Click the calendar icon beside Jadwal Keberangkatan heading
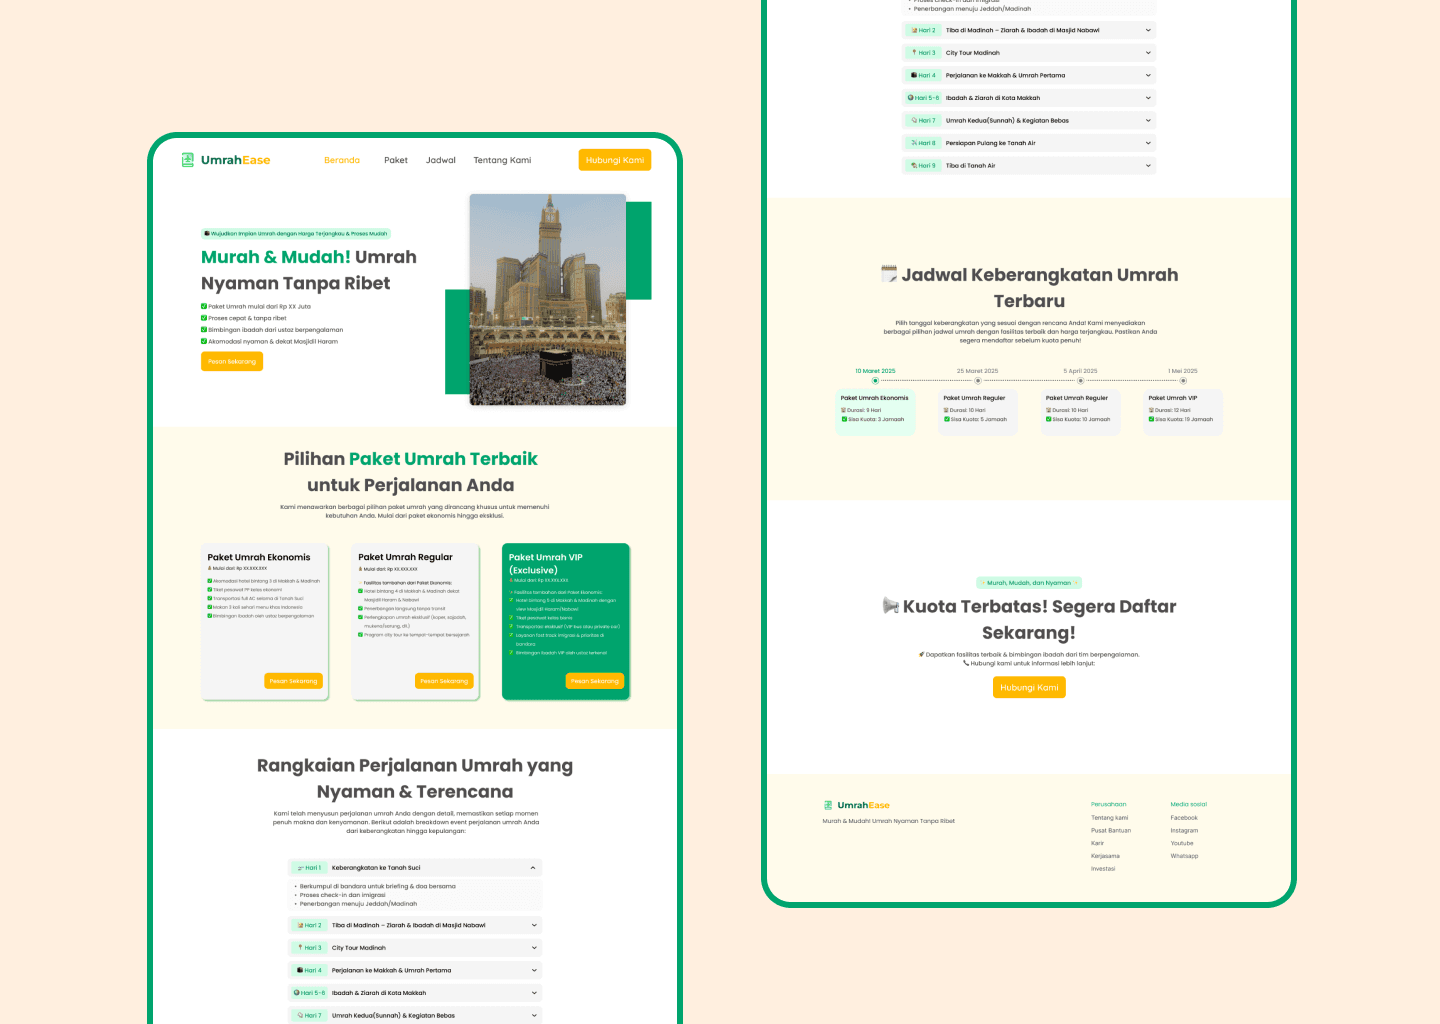Viewport: 1440px width, 1024px height. (x=891, y=274)
